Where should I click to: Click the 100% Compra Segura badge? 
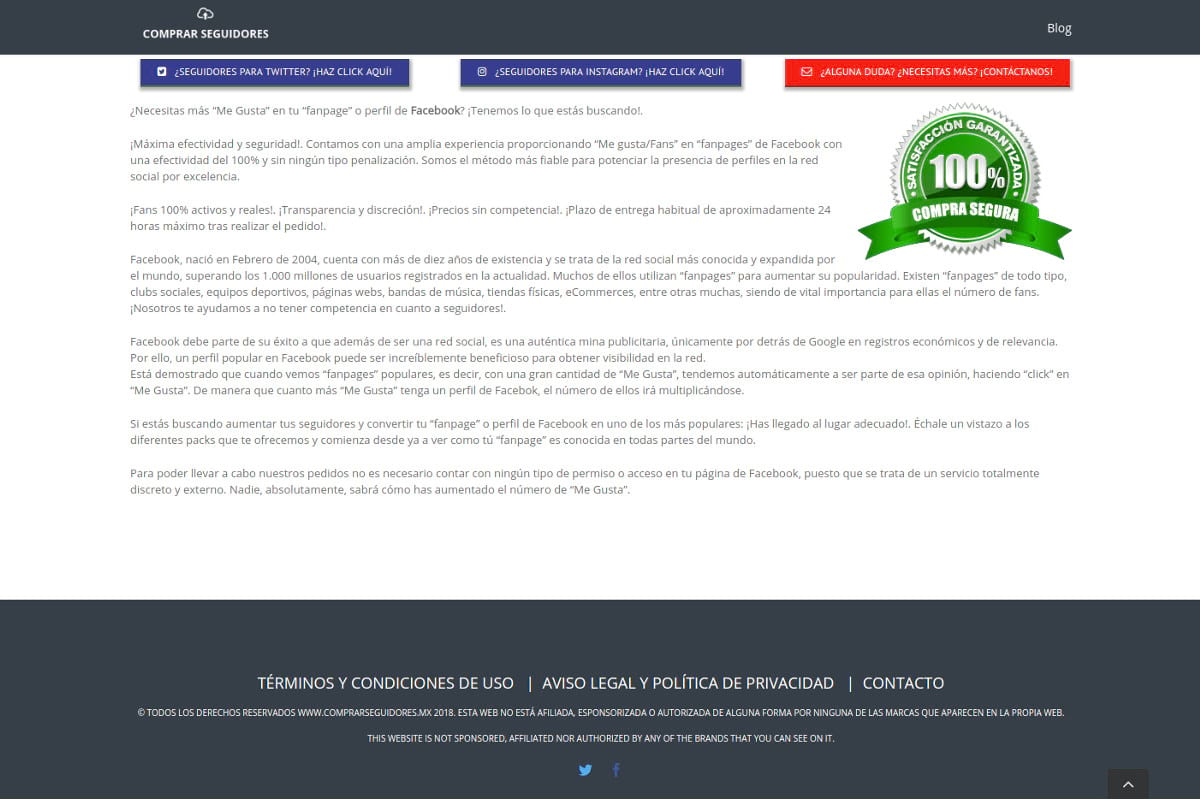[x=964, y=182]
